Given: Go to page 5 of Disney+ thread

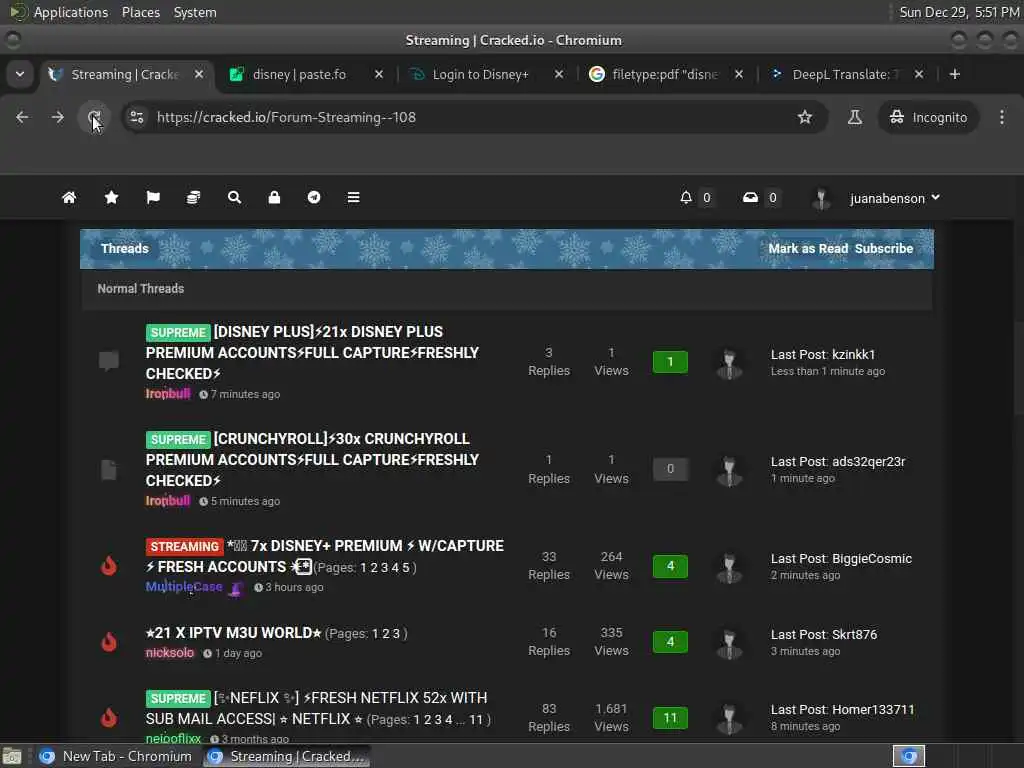Looking at the screenshot, I should (406, 568).
